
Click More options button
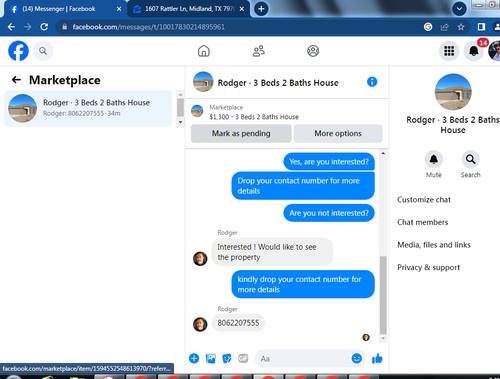pyautogui.click(x=338, y=133)
